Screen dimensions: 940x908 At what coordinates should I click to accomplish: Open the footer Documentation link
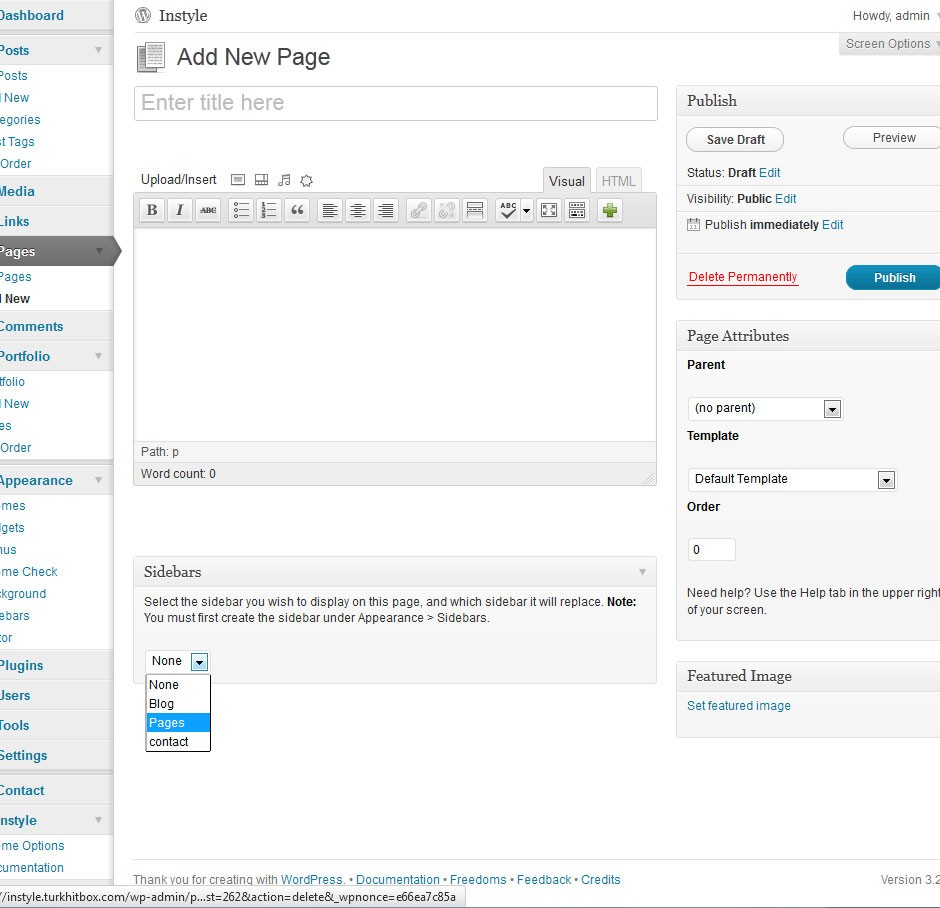(397, 879)
